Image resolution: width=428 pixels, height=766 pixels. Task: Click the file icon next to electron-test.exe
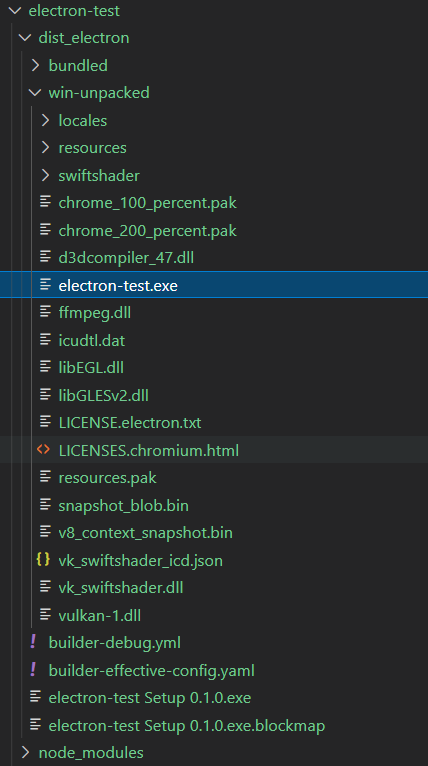45,284
